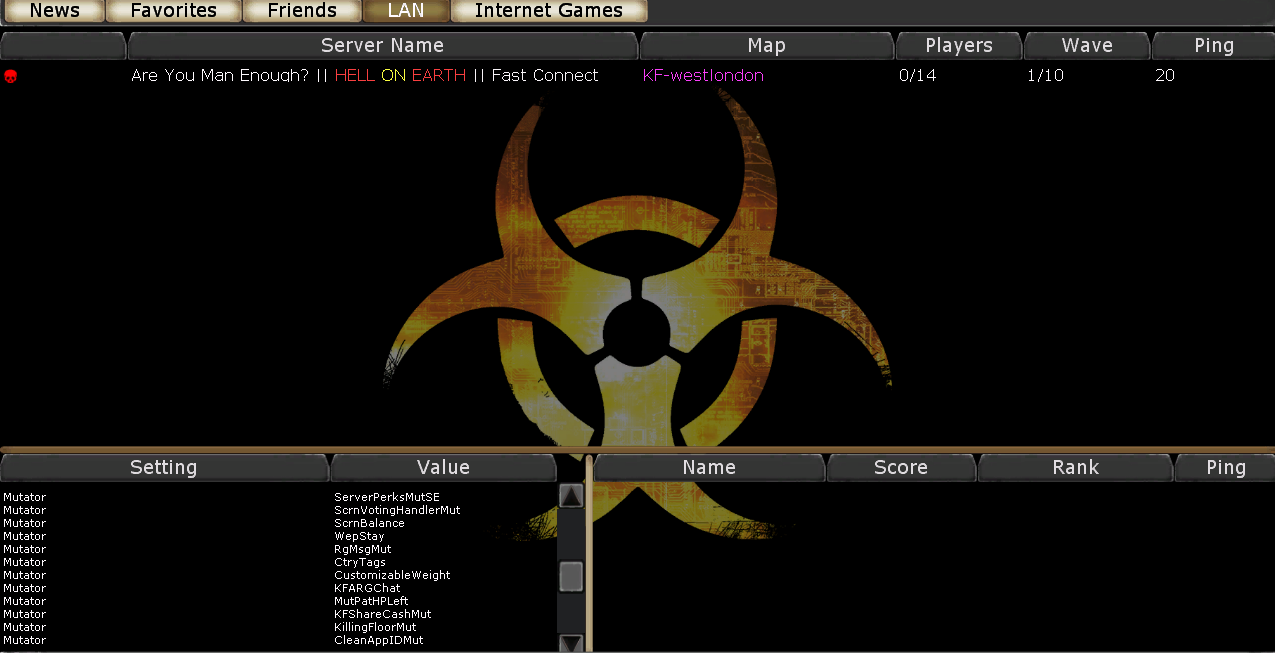The height and width of the screenshot is (653, 1275).
Task: Click the Mutator label beside CleanAppIDMut
Action: (x=24, y=640)
